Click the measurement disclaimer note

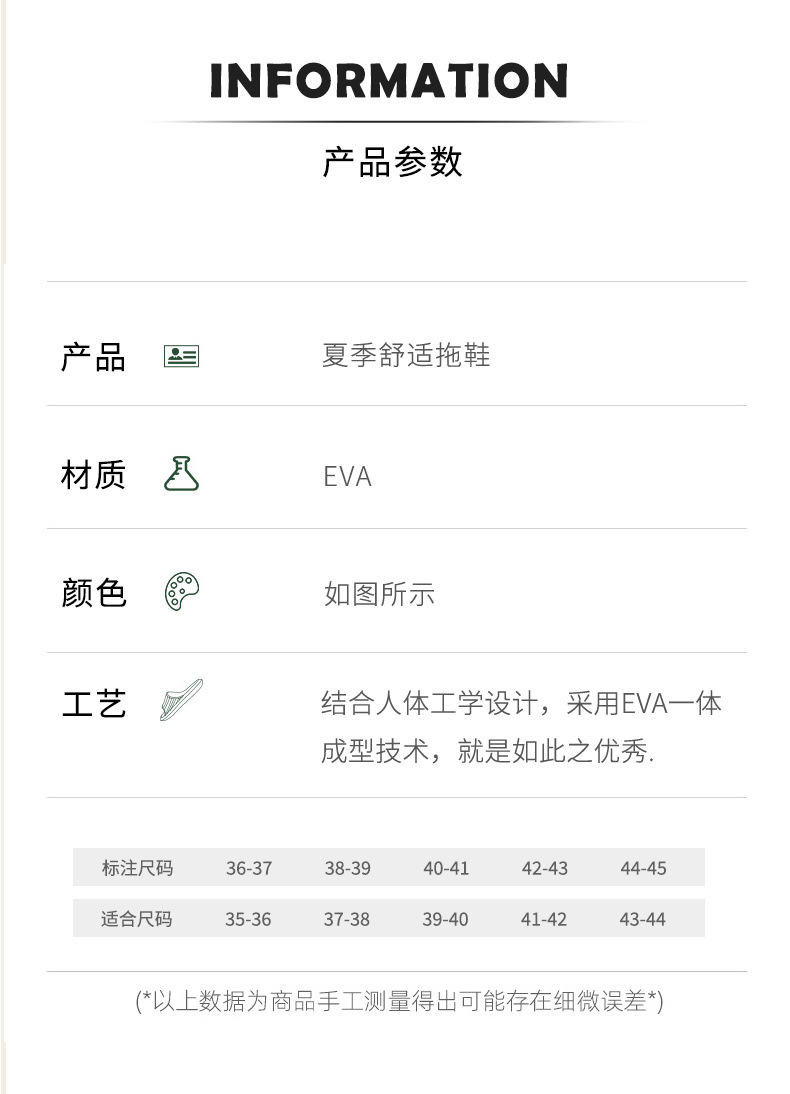pos(399,1001)
